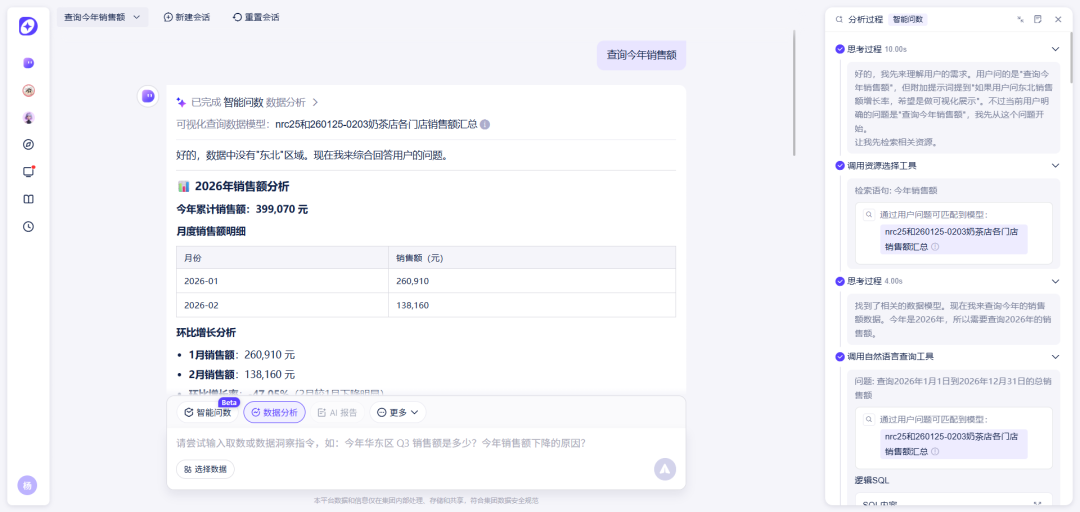The height and width of the screenshot is (512, 1080).
Task: Click the 环比增长分析 heading
Action: pyautogui.click(x=206, y=332)
